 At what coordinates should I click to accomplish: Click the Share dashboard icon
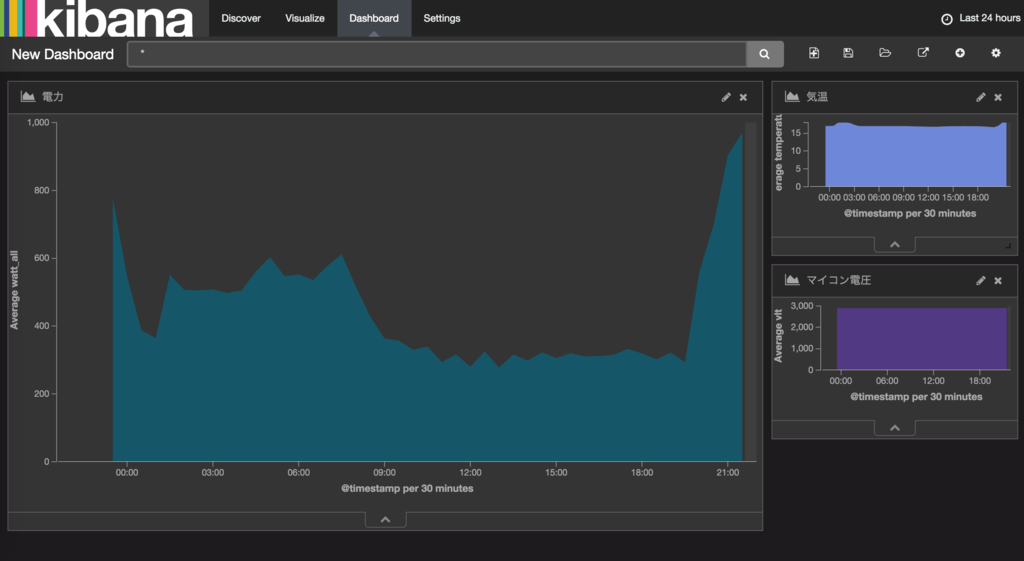923,53
